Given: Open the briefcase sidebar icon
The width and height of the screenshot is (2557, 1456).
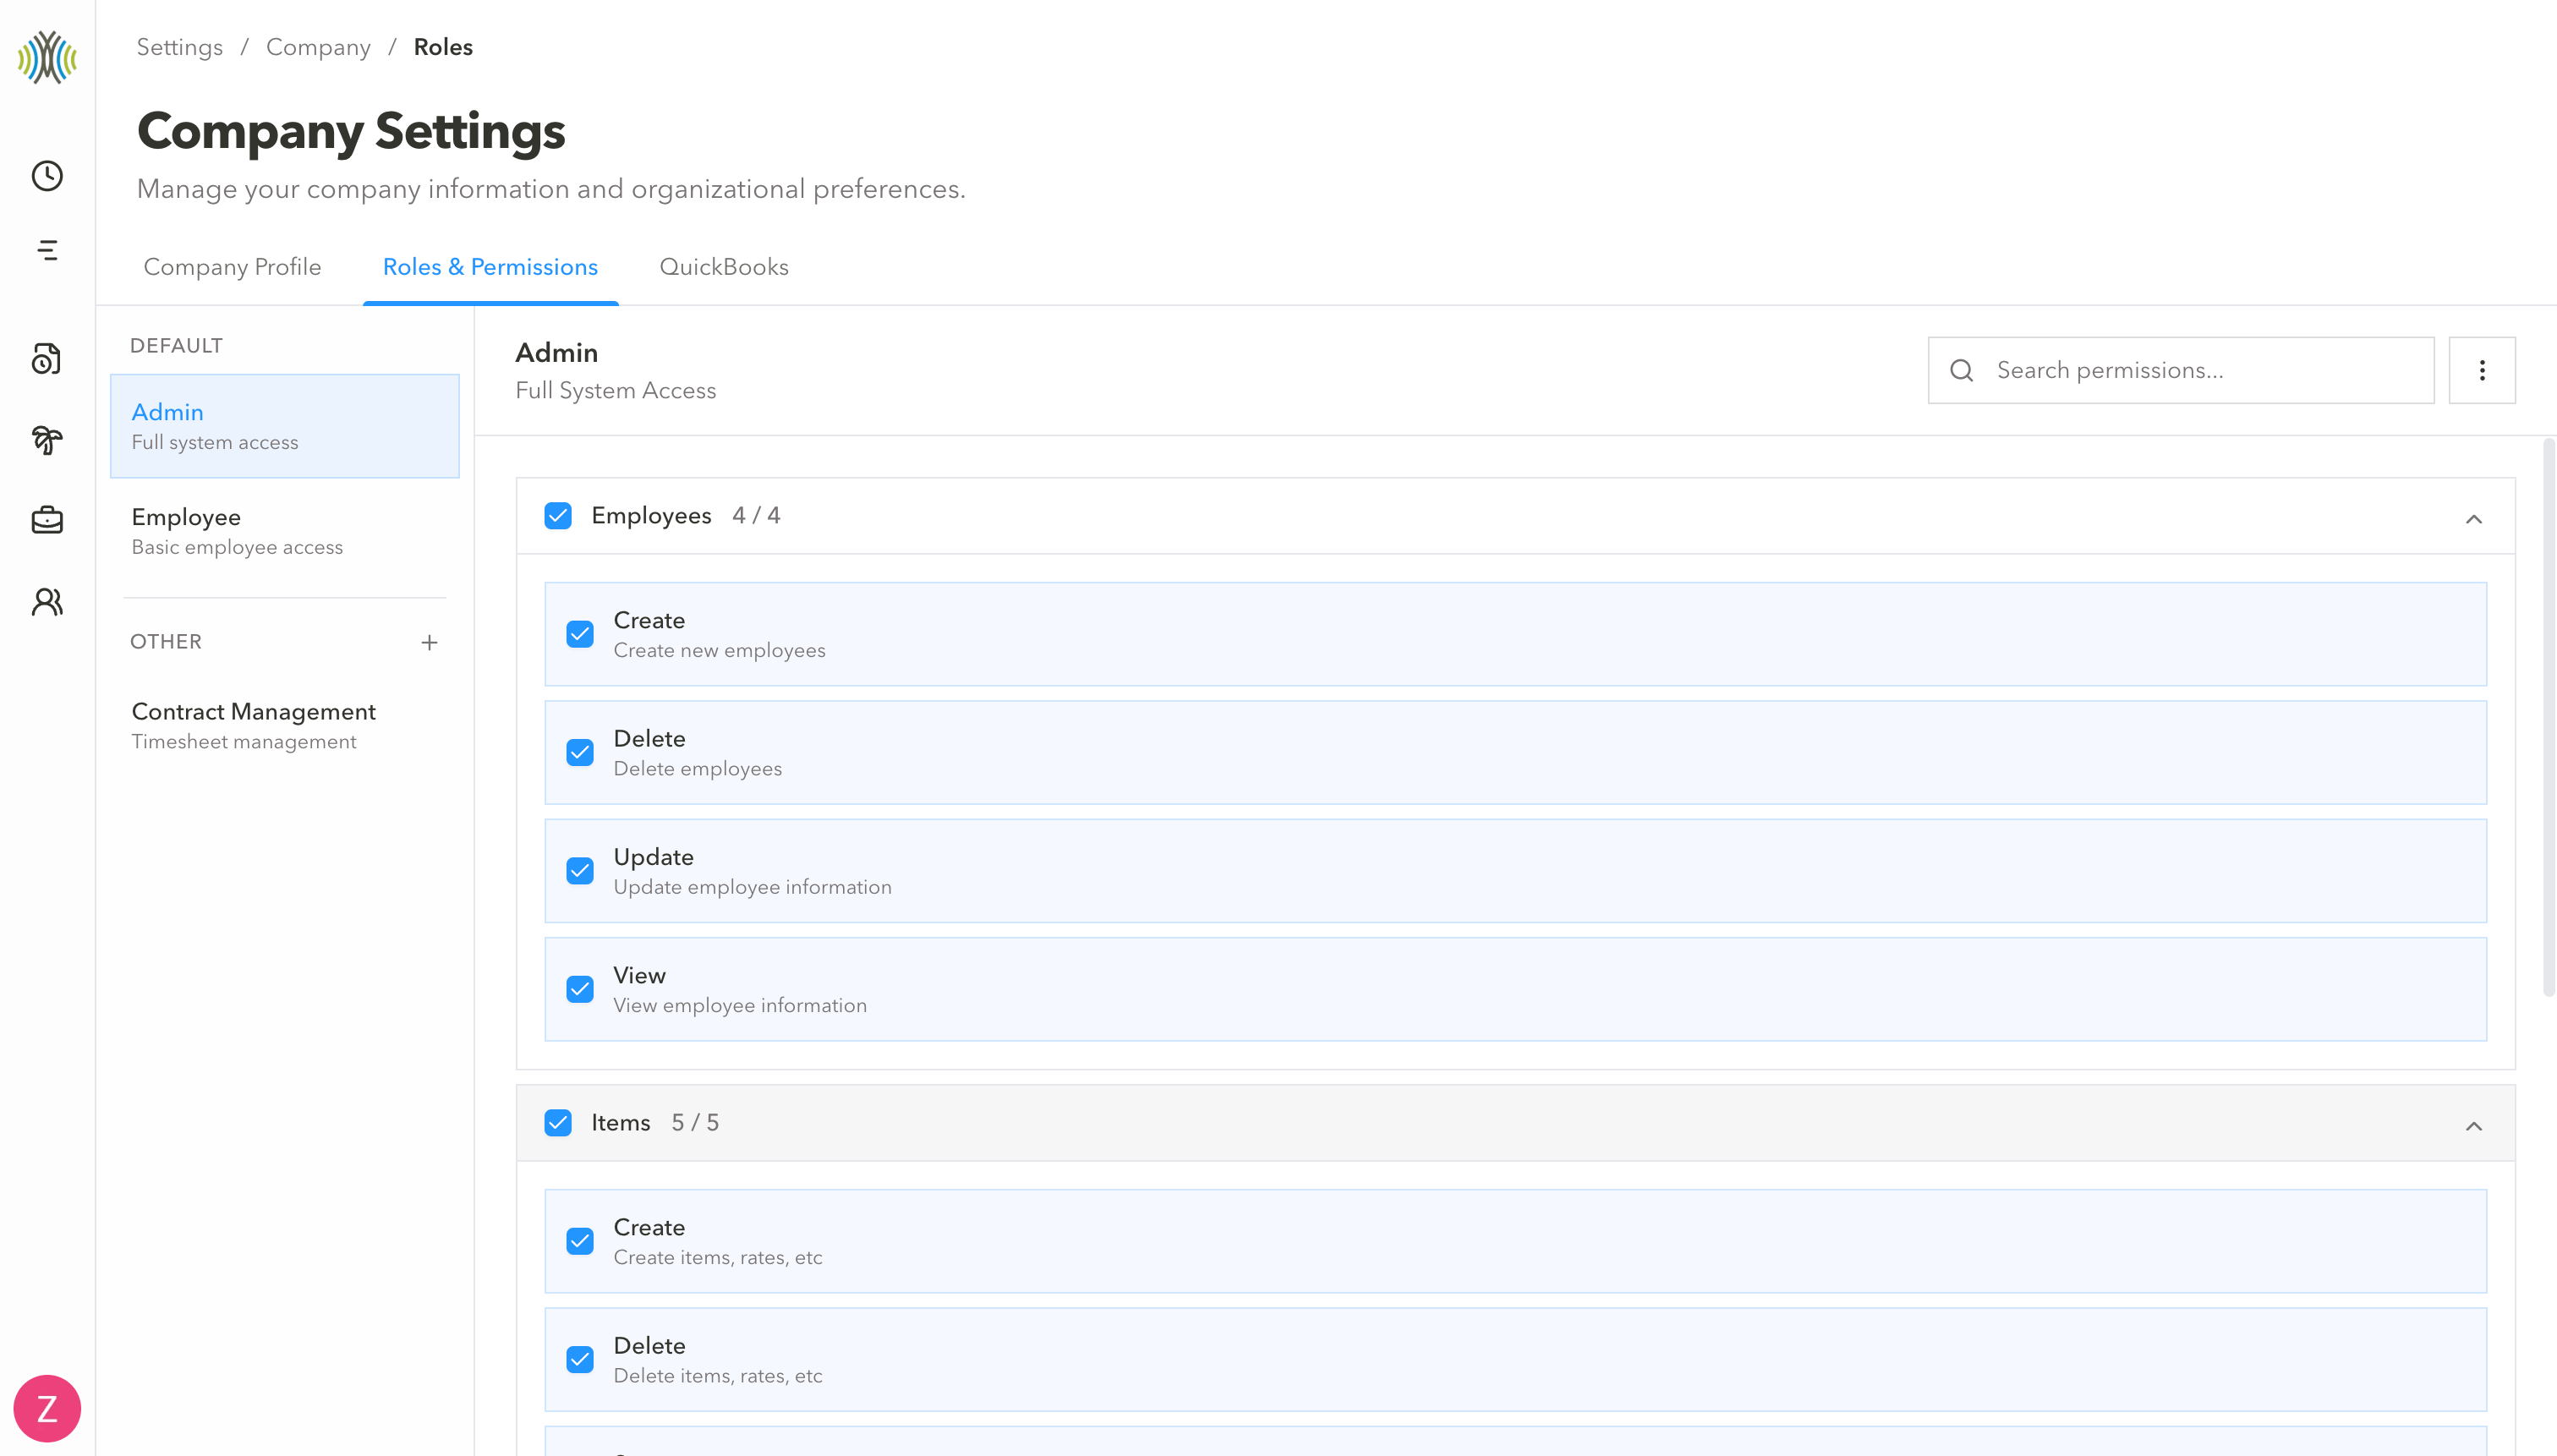Looking at the screenshot, I should click(x=47, y=520).
